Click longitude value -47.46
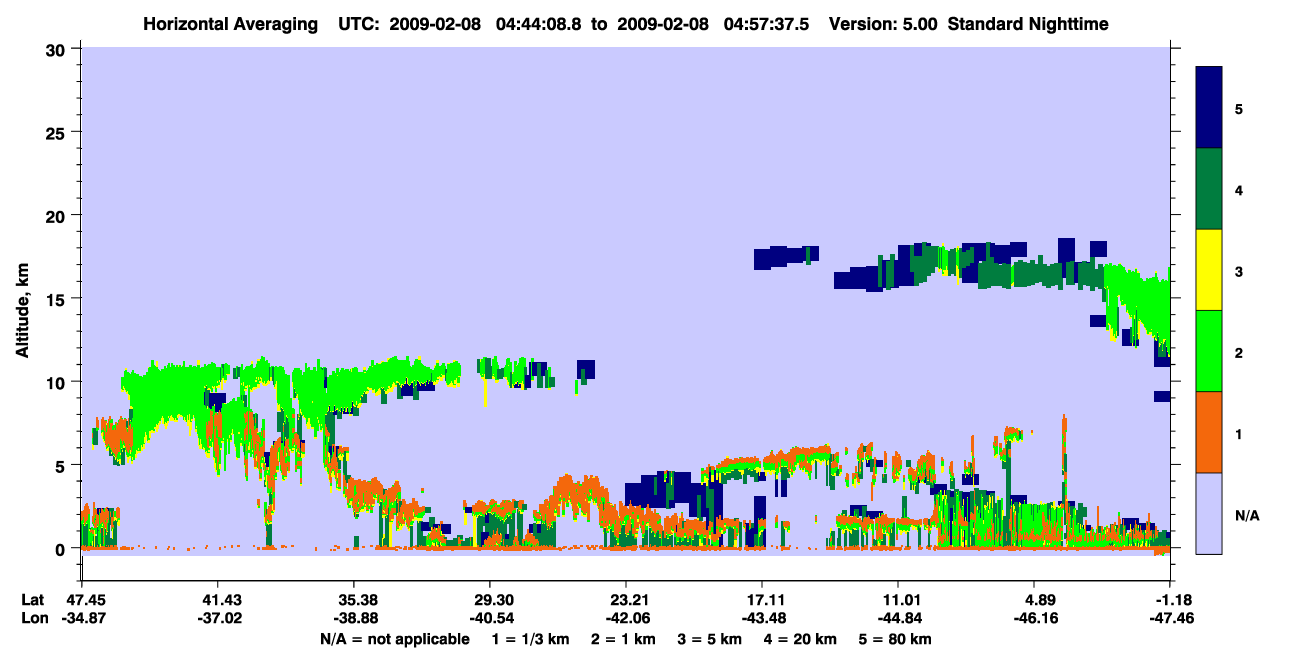Screen dimensions: 1300x667 click(1170, 619)
